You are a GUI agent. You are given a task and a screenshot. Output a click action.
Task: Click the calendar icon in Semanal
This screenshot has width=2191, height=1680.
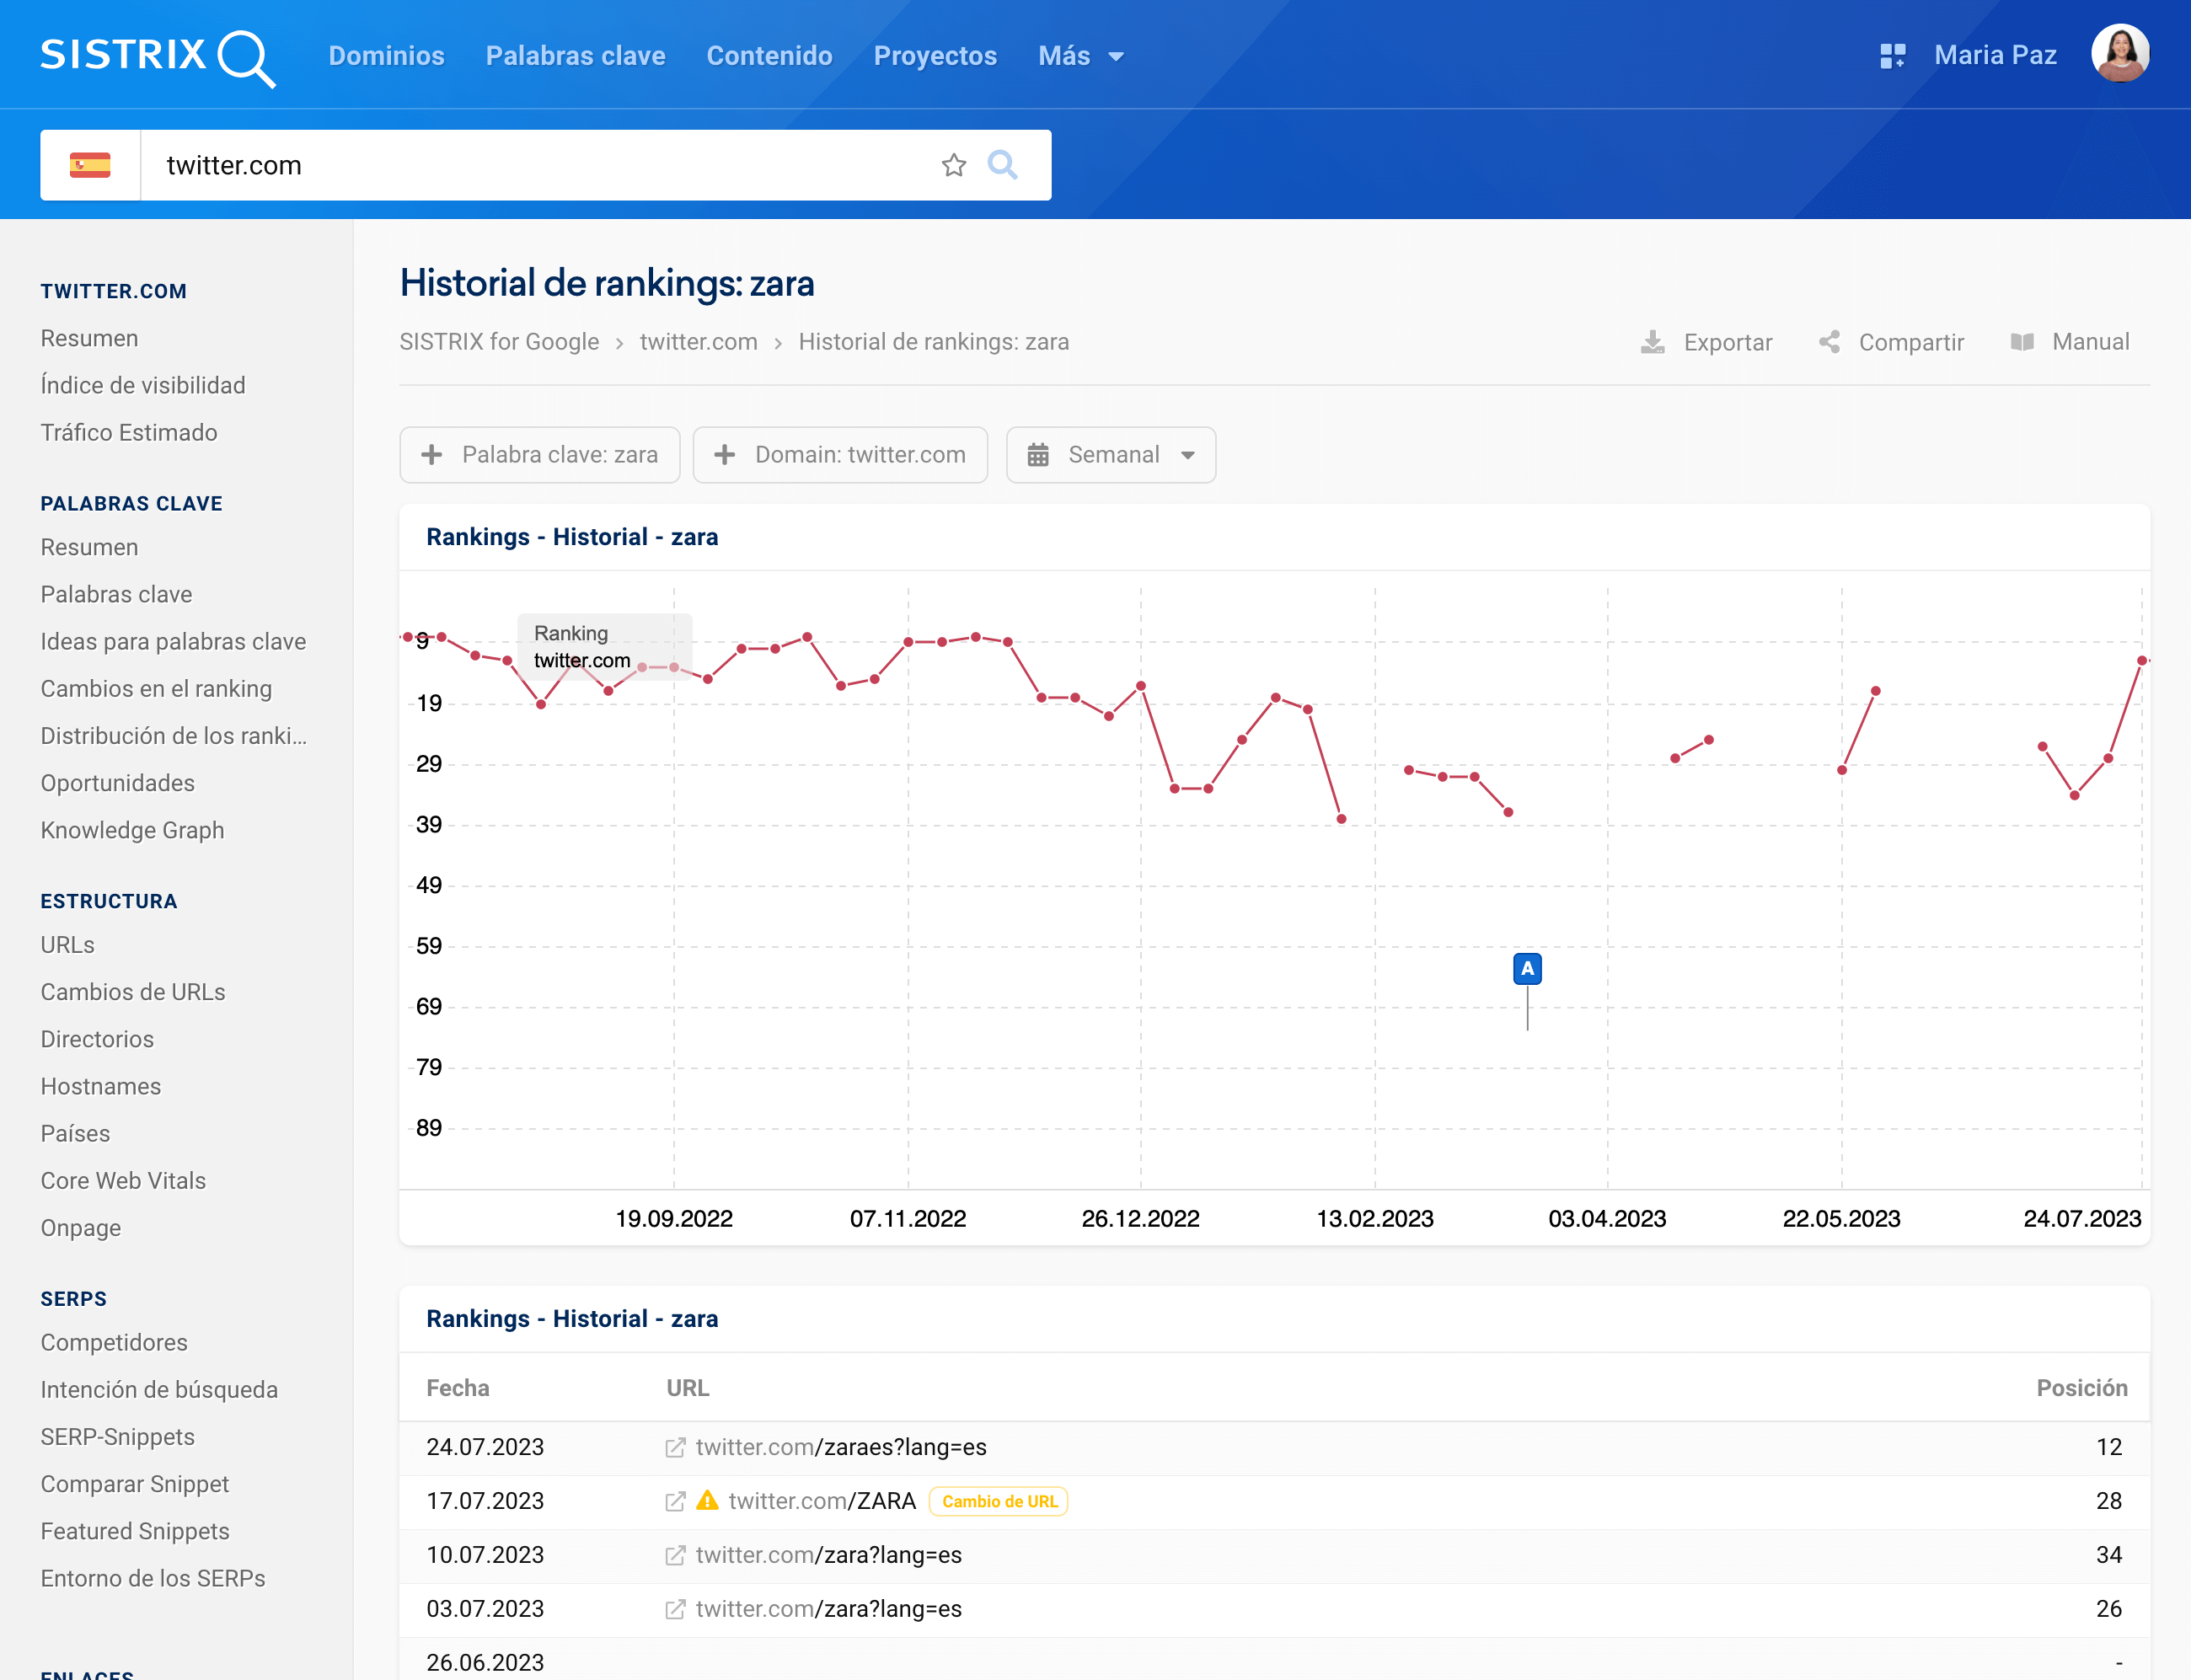pyautogui.click(x=1038, y=455)
